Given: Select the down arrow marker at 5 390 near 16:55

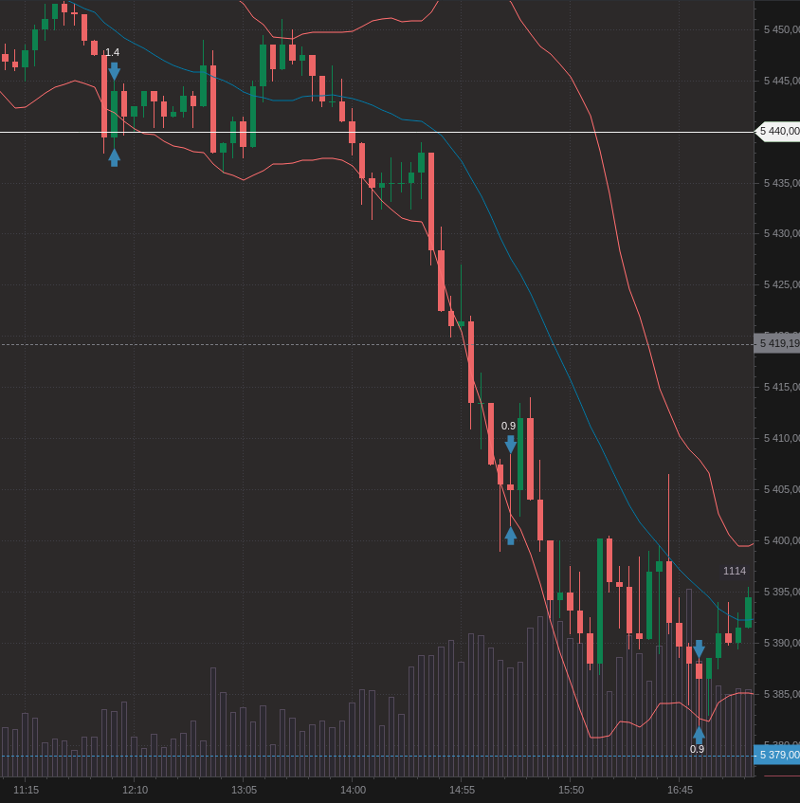Looking at the screenshot, I should pos(699,649).
